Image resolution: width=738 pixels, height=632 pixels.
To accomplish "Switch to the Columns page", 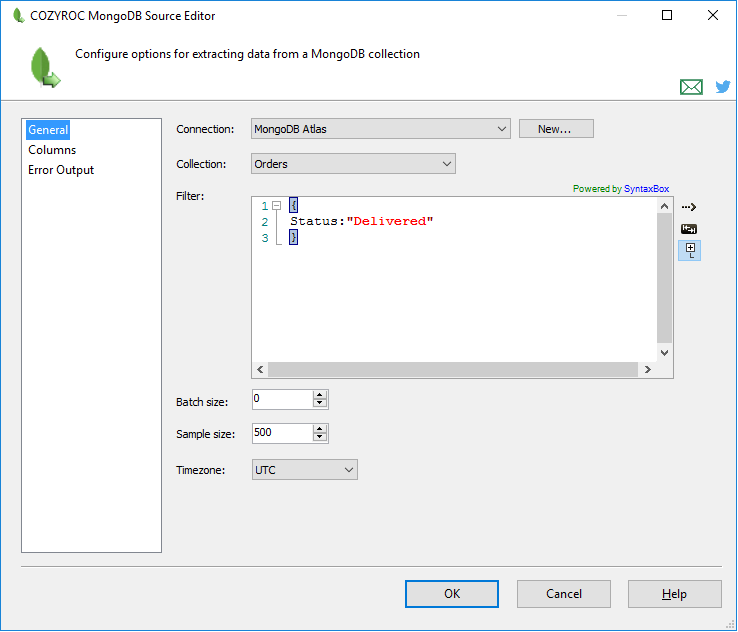I will tap(52, 150).
